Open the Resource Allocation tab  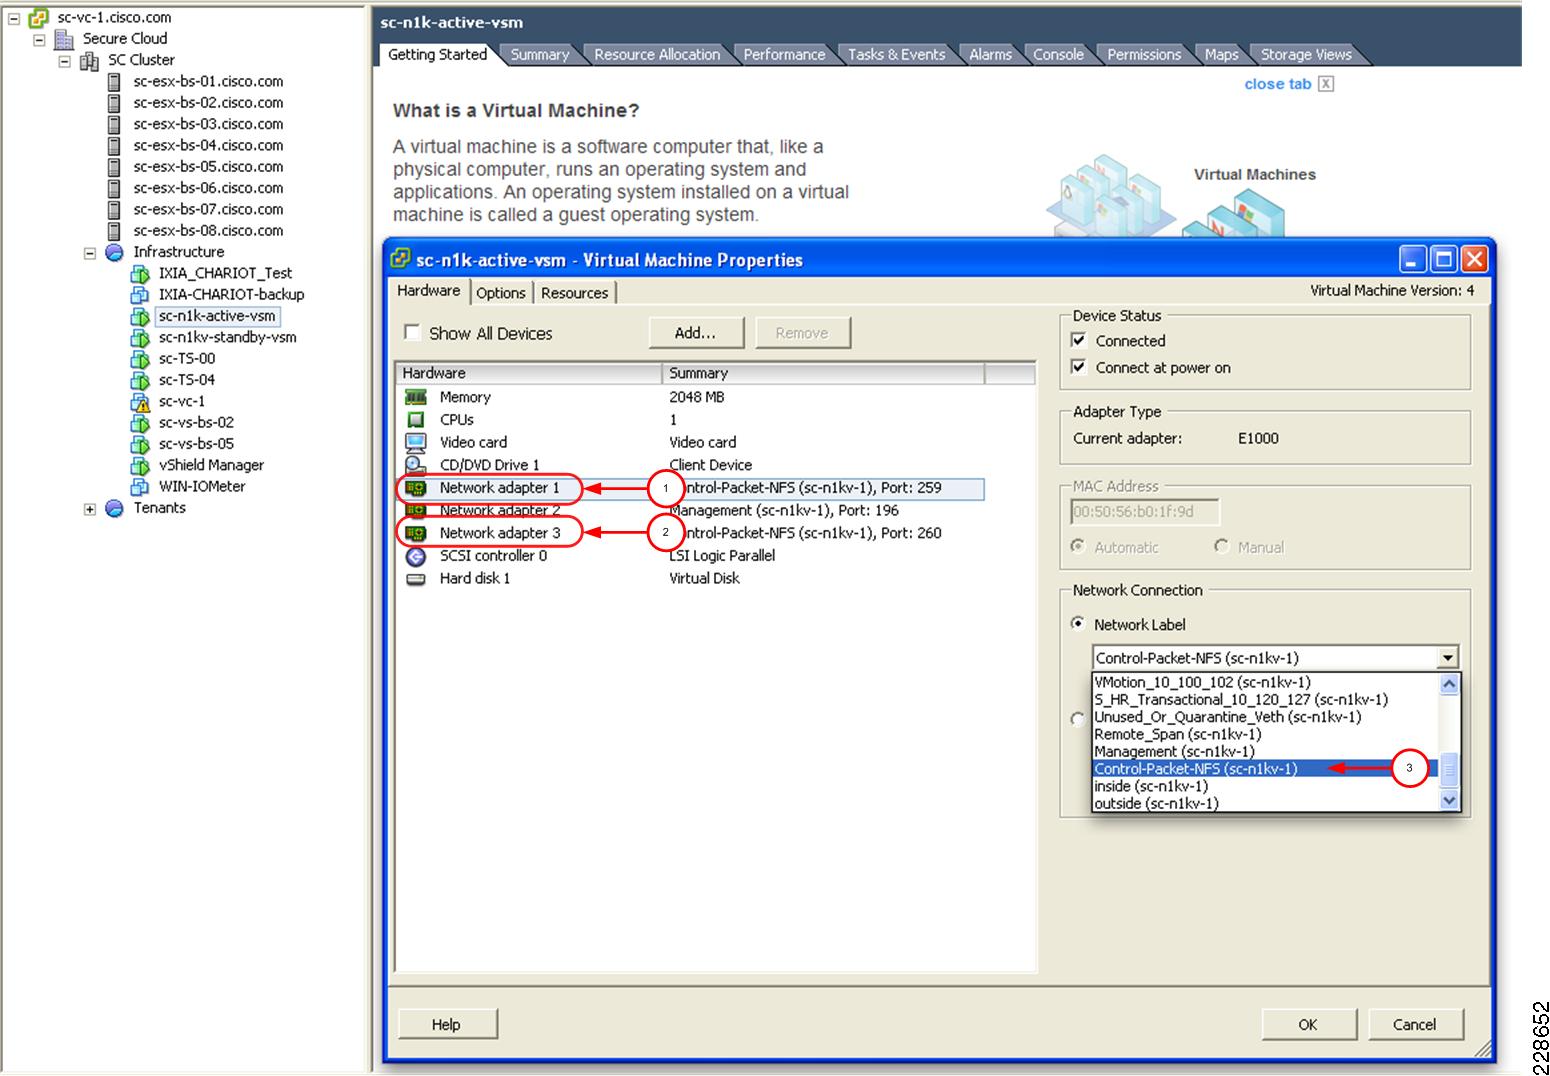pos(657,55)
